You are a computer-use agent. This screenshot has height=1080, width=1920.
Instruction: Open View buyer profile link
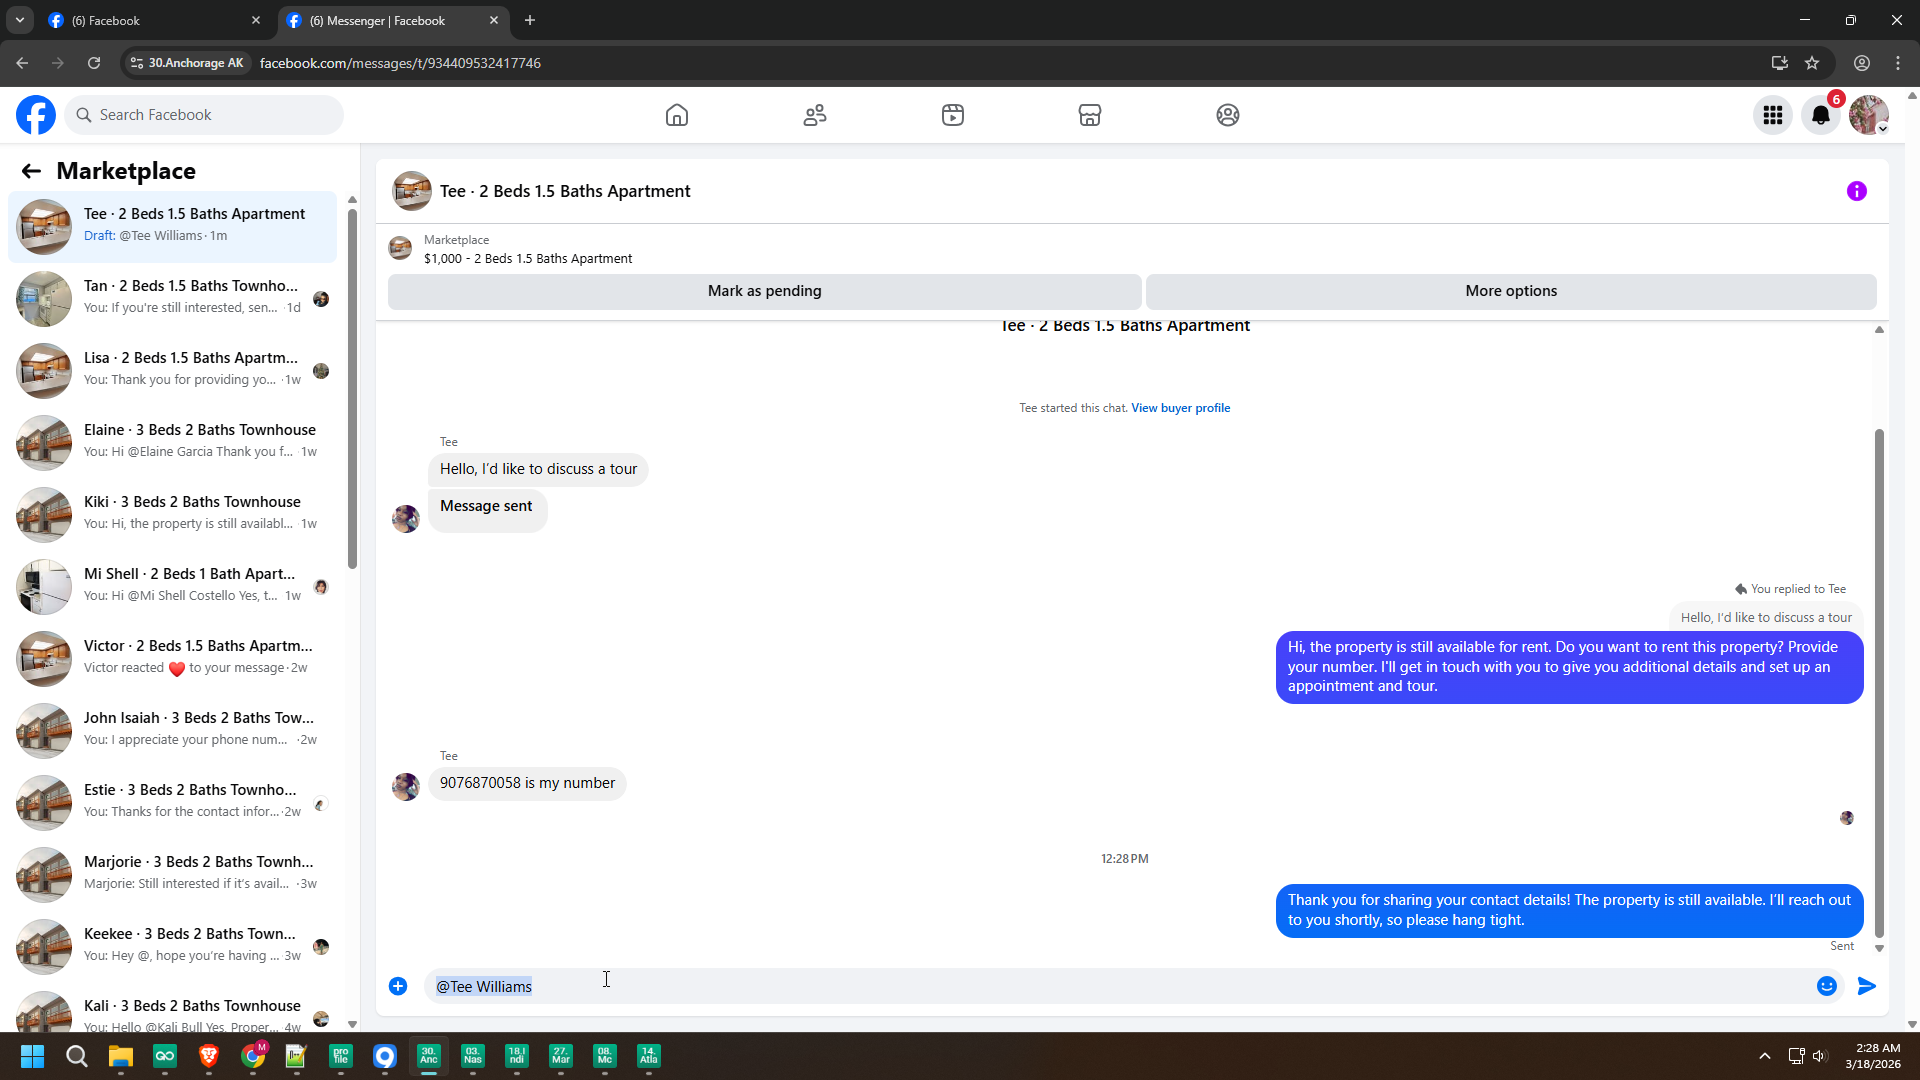coord(1181,408)
